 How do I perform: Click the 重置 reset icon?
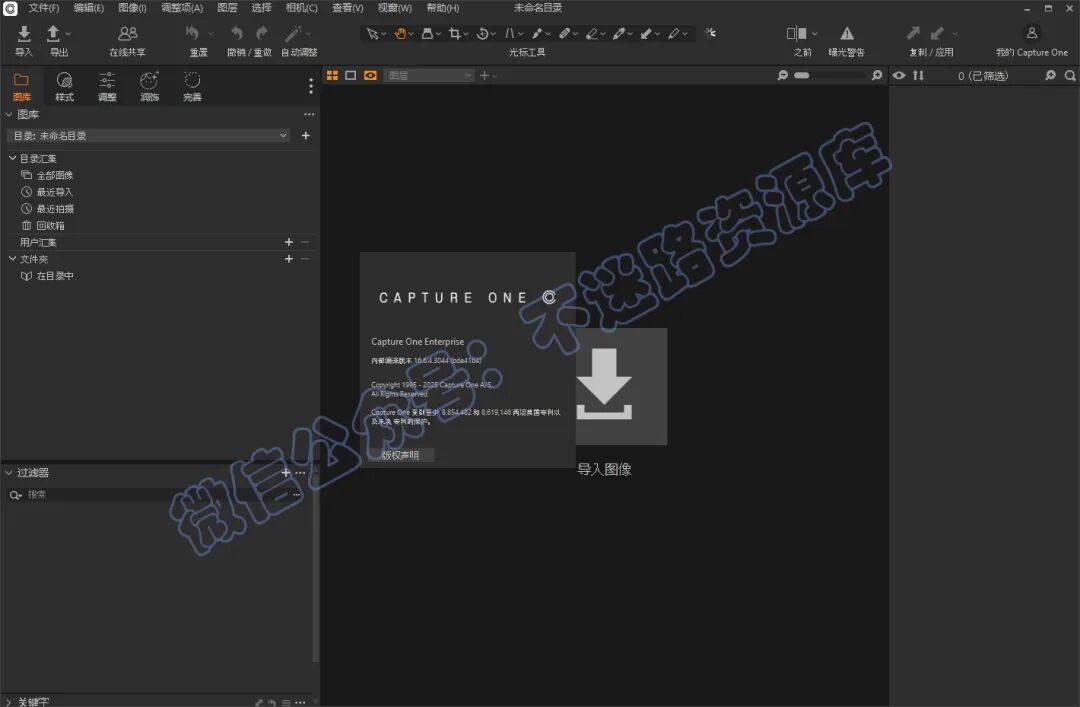click(192, 33)
